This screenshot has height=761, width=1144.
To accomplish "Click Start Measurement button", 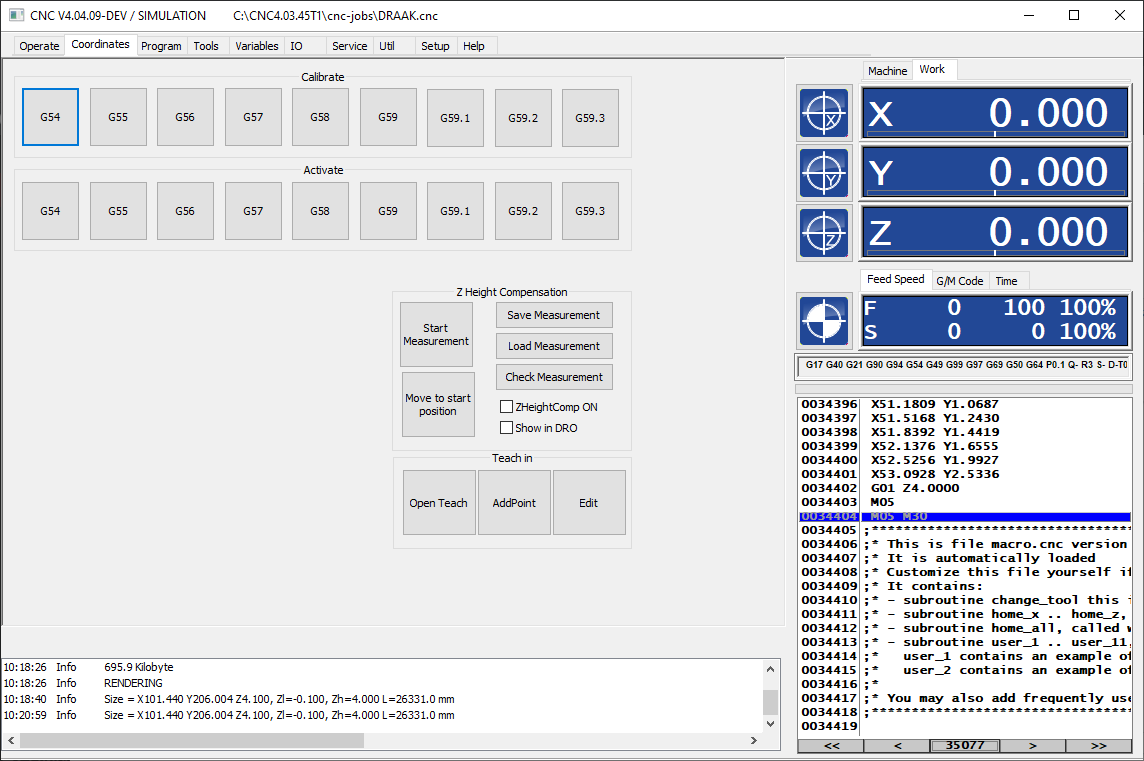I will coord(436,334).
